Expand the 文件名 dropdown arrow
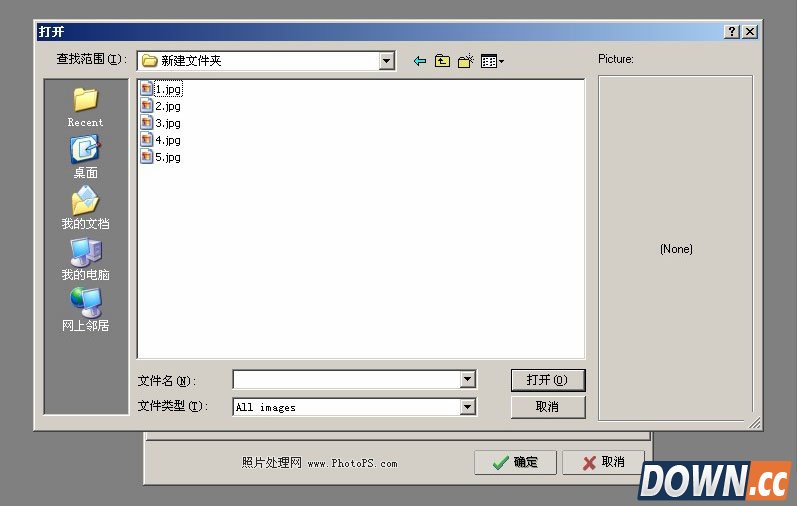The image size is (797, 506). point(467,380)
